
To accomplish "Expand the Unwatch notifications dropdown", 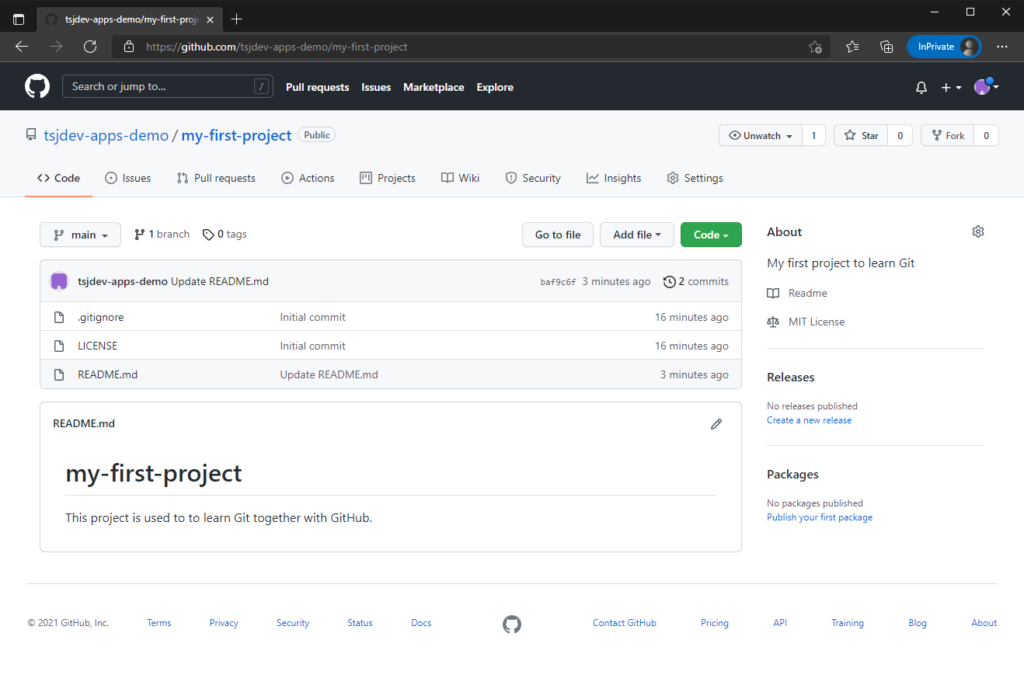I will pyautogui.click(x=761, y=136).
